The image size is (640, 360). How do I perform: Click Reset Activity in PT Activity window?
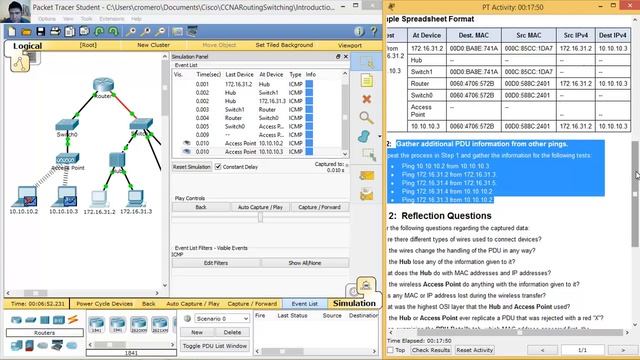pos(475,350)
